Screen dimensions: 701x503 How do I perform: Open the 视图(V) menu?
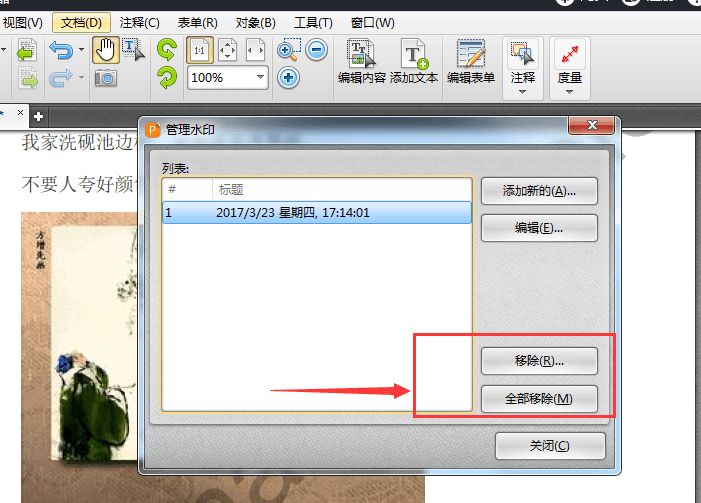(22, 23)
